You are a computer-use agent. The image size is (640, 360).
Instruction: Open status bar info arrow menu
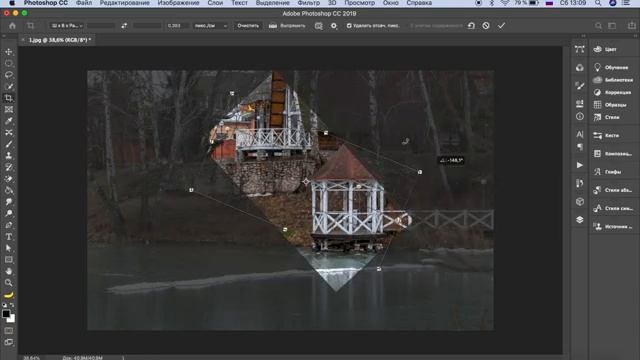coord(123,358)
